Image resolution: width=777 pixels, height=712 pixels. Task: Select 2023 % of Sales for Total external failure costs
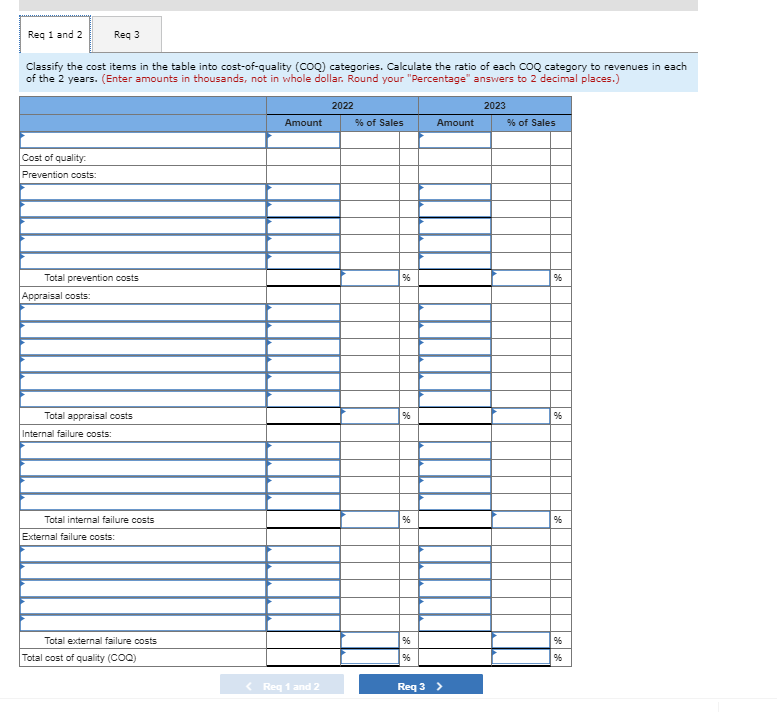521,640
